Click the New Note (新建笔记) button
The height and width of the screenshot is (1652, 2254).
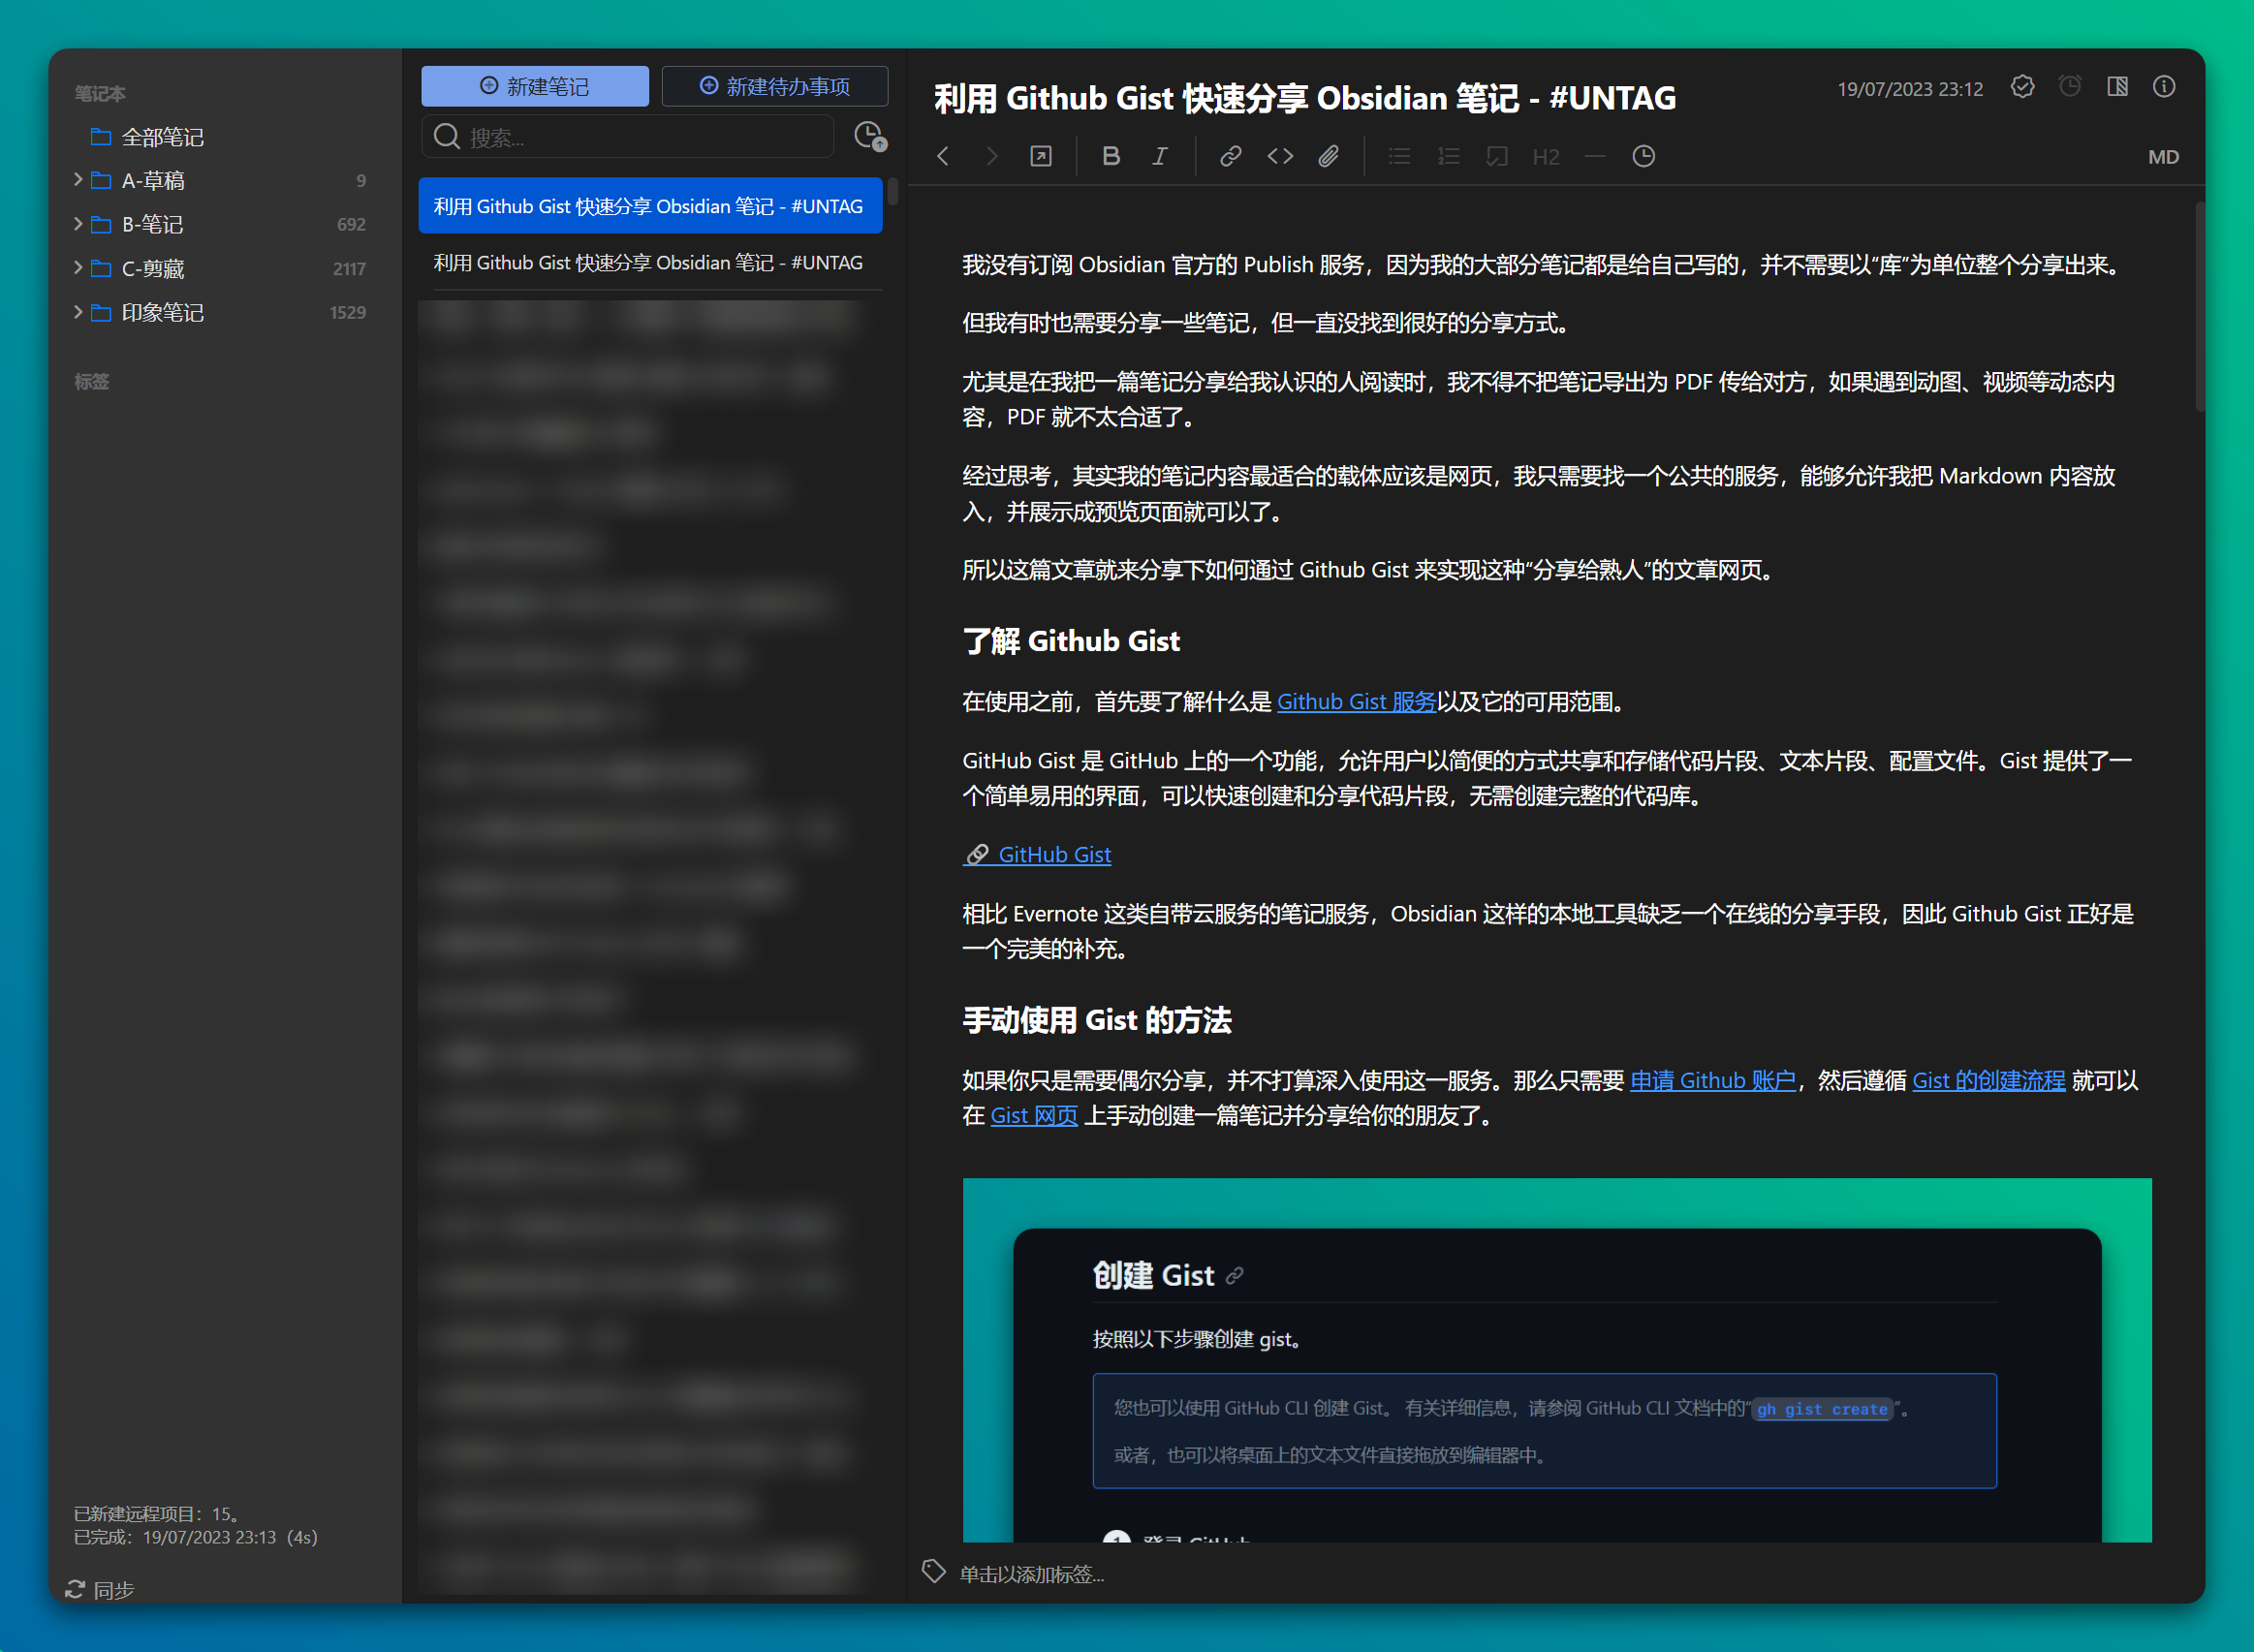click(534, 86)
